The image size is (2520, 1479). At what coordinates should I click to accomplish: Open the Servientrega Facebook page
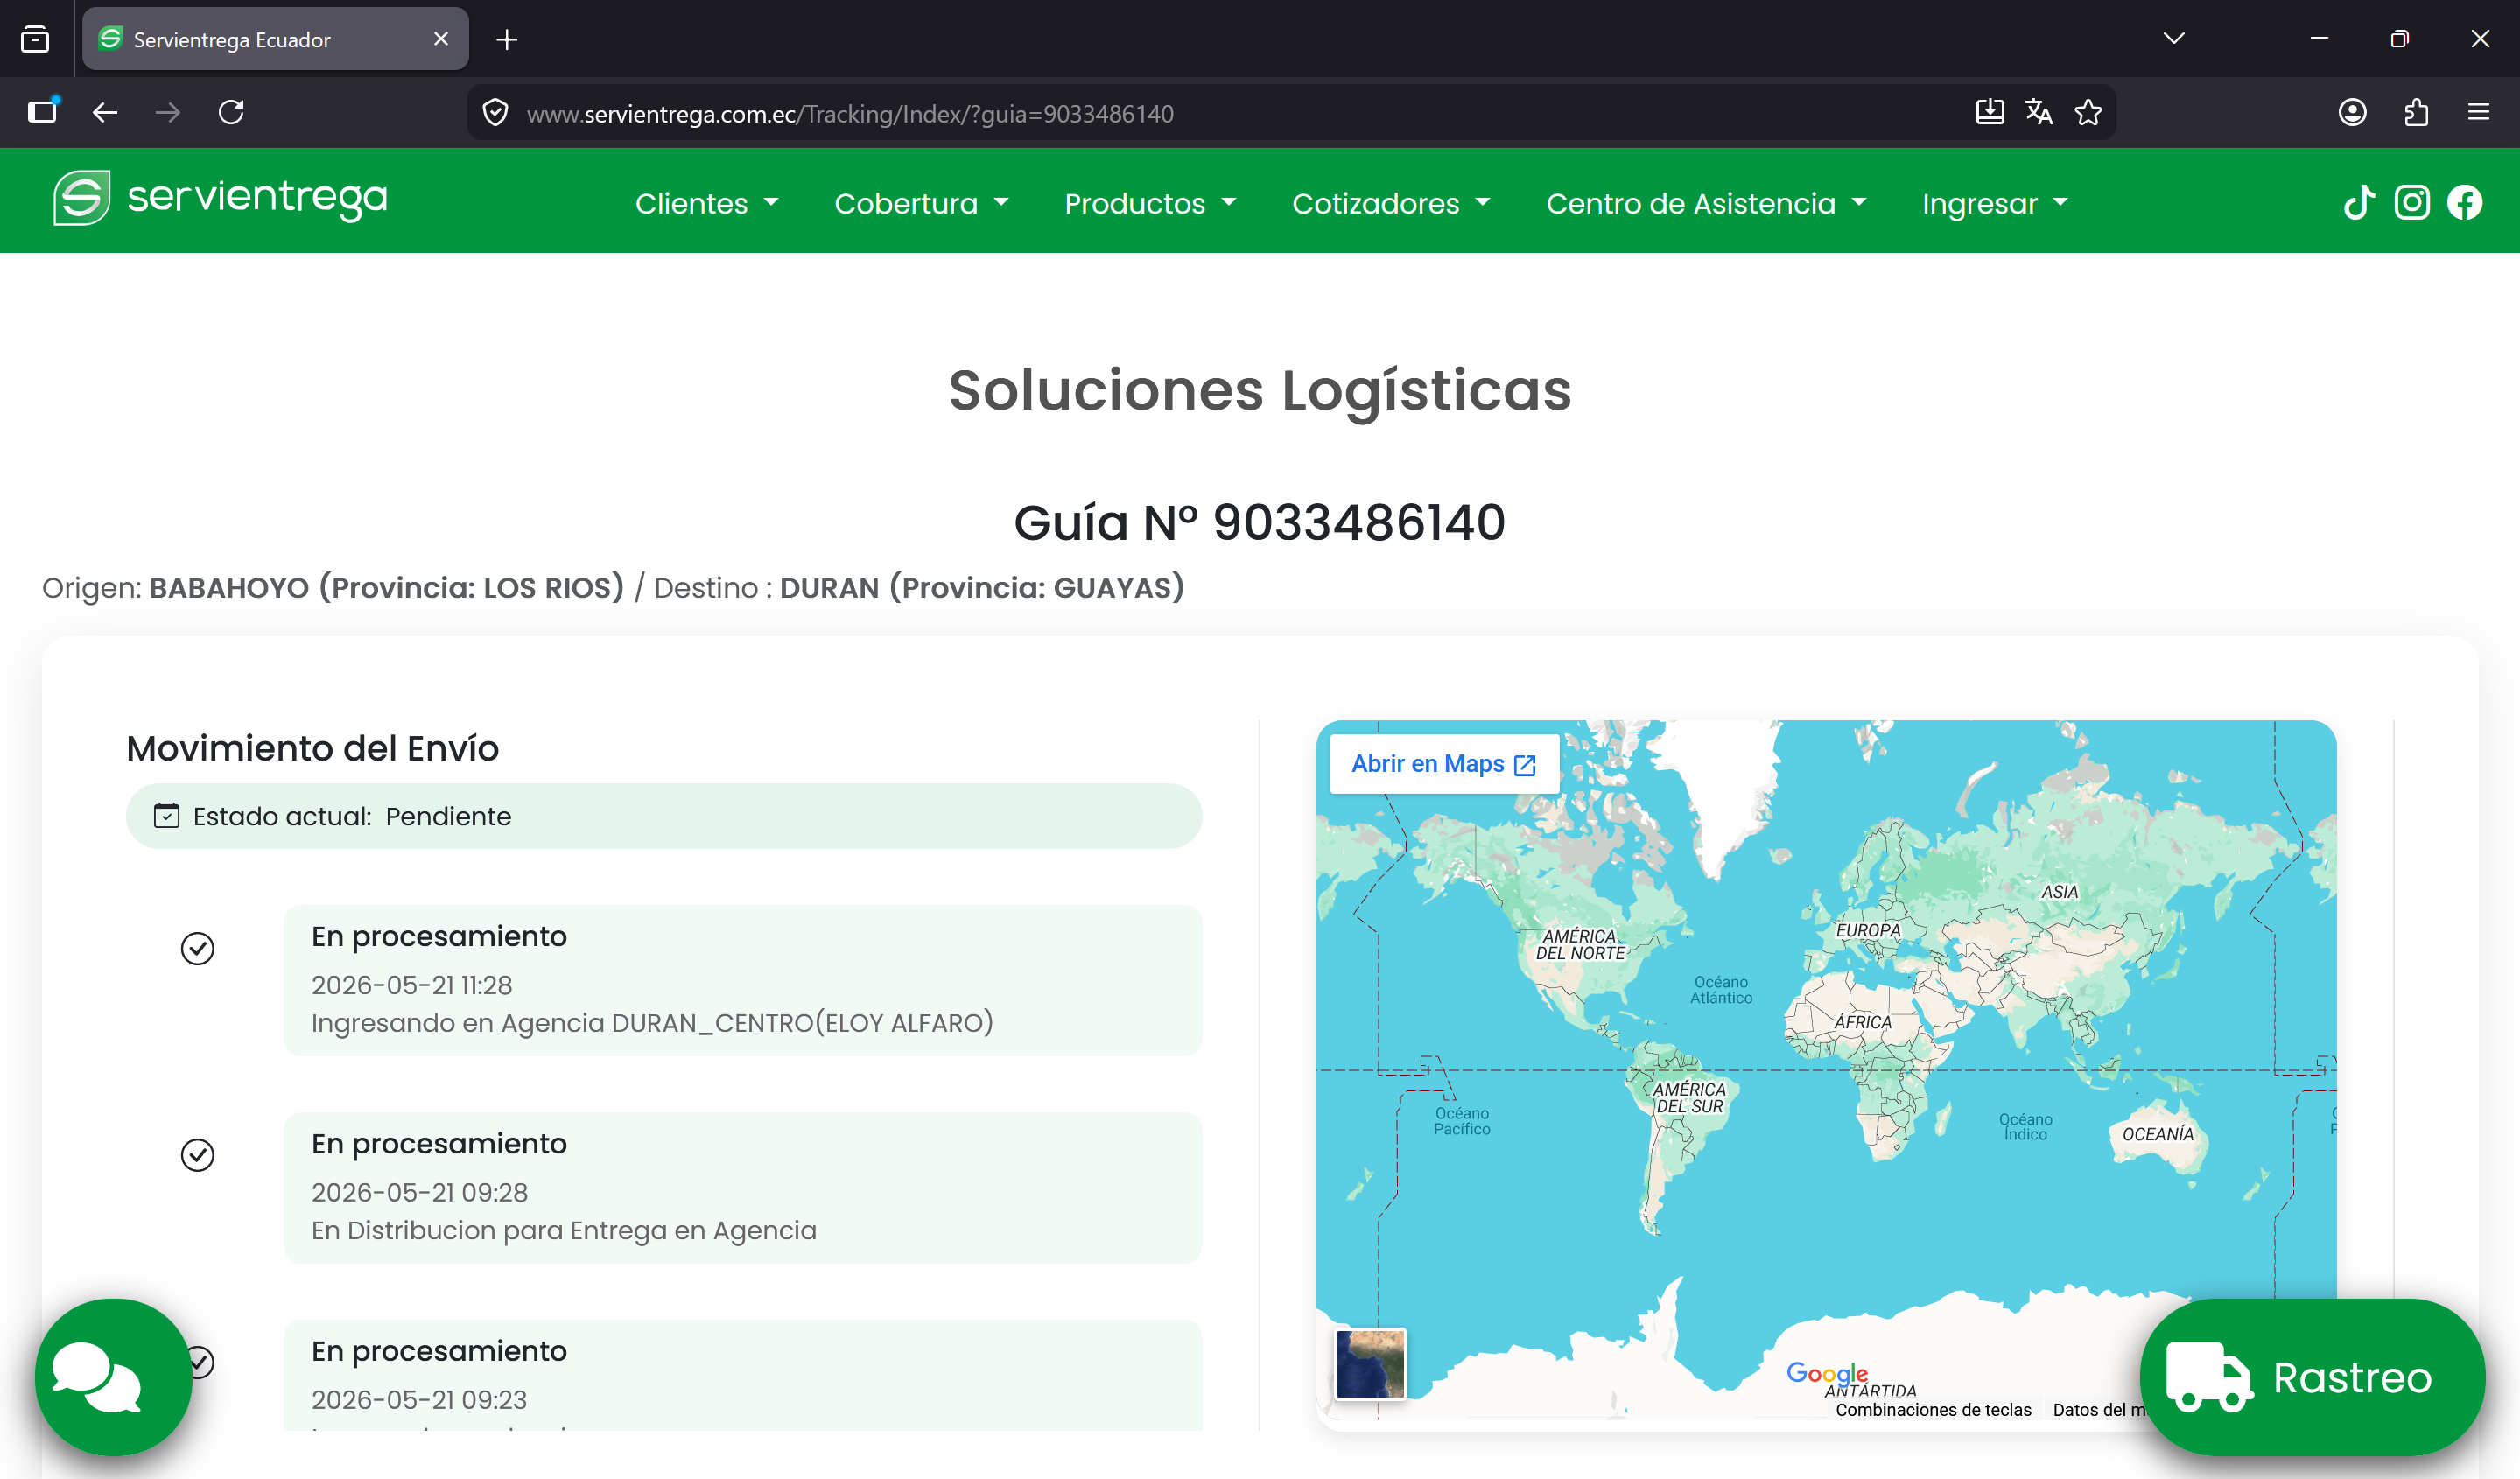point(2464,203)
